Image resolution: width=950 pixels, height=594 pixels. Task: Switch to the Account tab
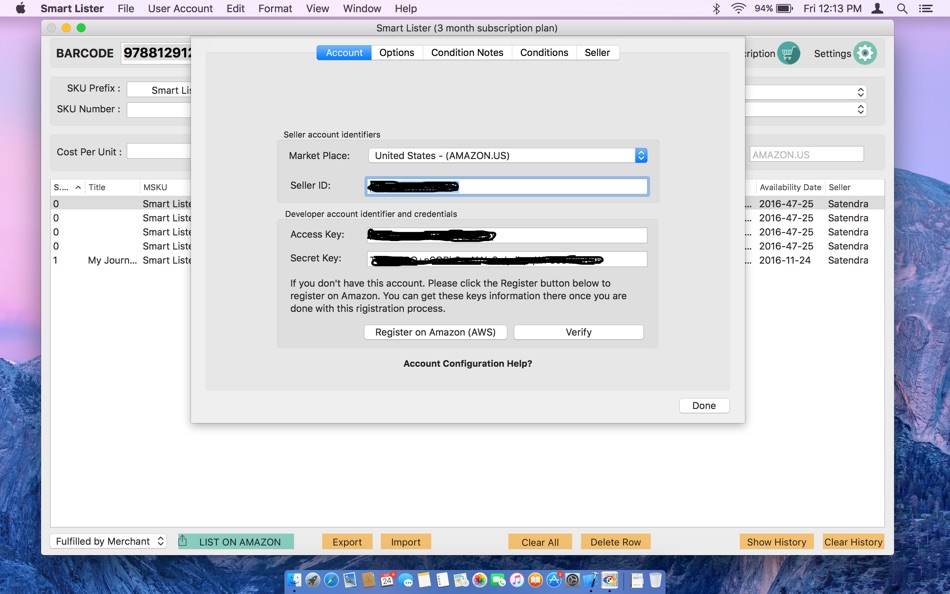[x=344, y=53]
